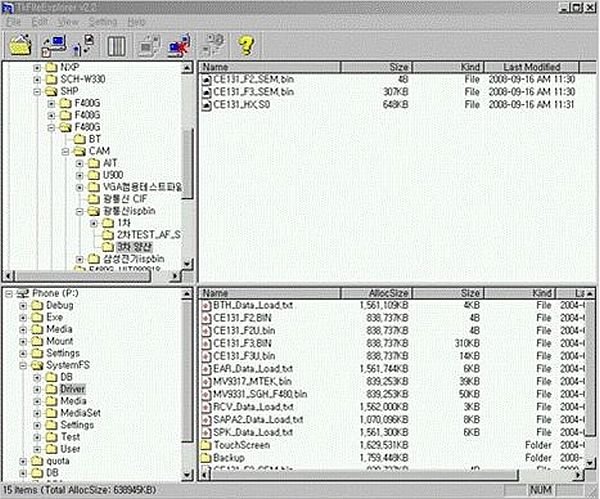Click the connect phone to PC toolbar icon

click(x=54, y=45)
